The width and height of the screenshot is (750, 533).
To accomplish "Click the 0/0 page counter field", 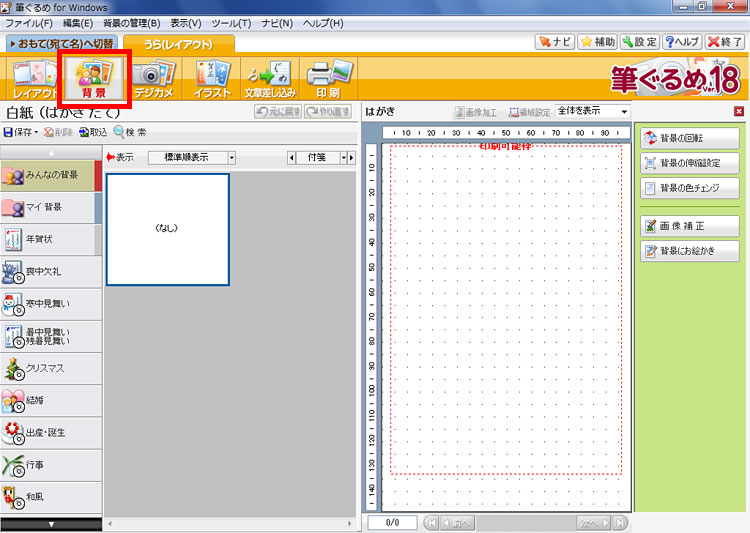I will pyautogui.click(x=392, y=522).
